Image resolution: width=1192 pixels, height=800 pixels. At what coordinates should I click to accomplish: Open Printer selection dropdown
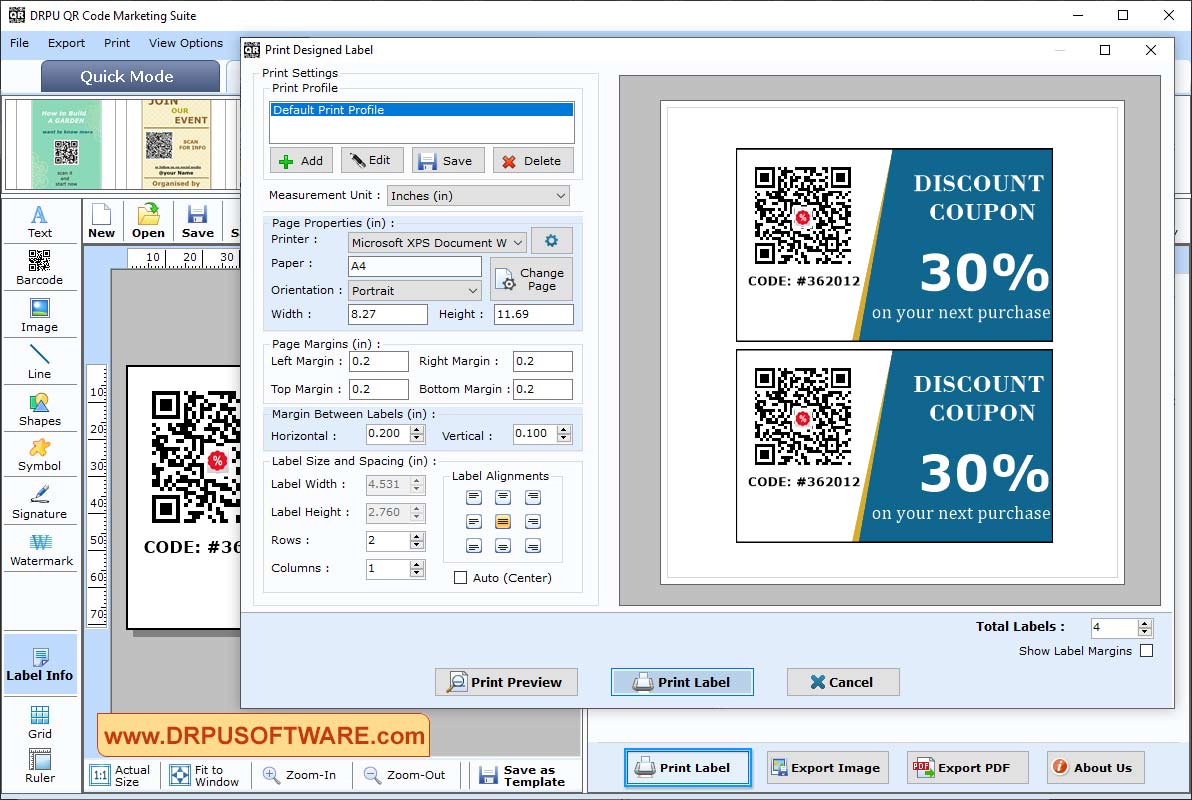click(x=437, y=243)
